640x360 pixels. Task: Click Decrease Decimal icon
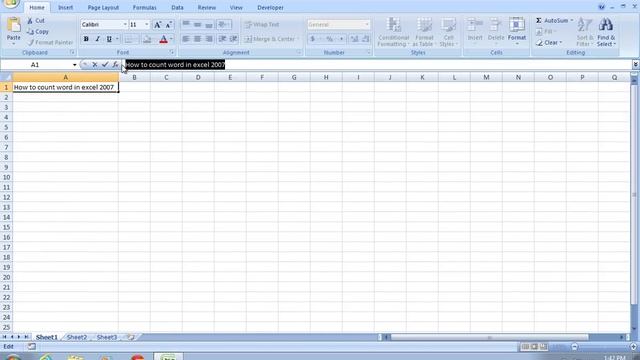366,39
